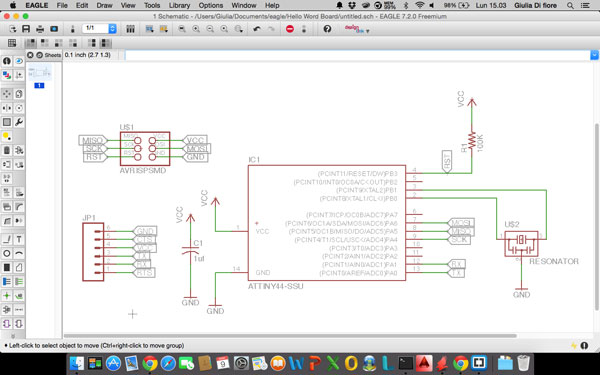The width and height of the screenshot is (600, 375).
Task: Select the Group tool
Action: (7, 122)
